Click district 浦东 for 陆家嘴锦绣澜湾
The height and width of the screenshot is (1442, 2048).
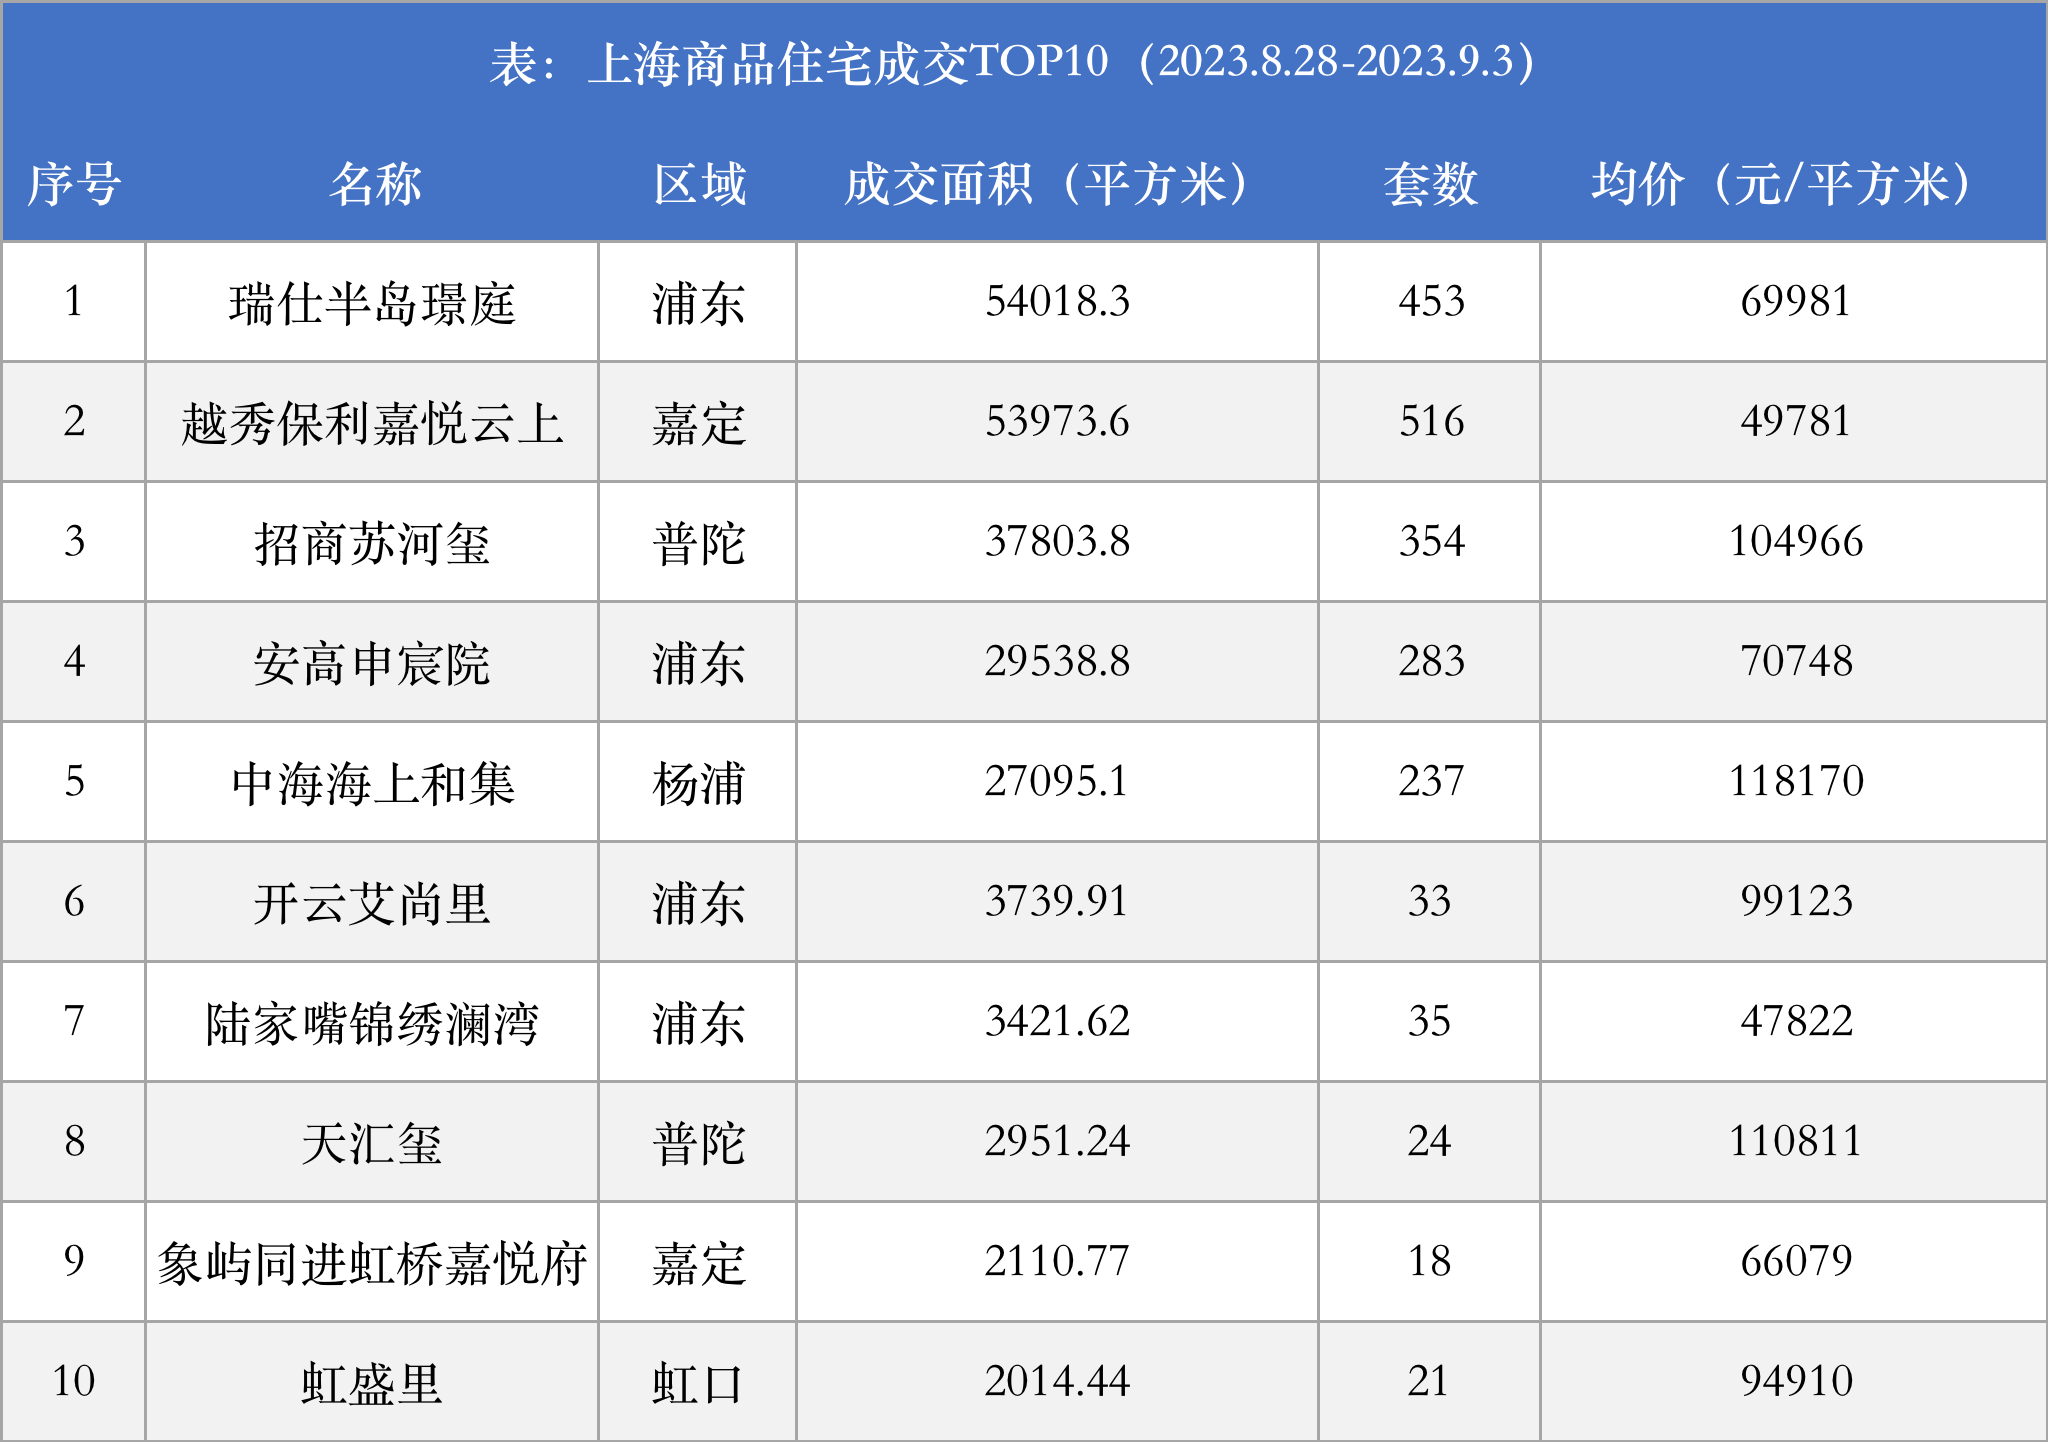coord(699,1023)
